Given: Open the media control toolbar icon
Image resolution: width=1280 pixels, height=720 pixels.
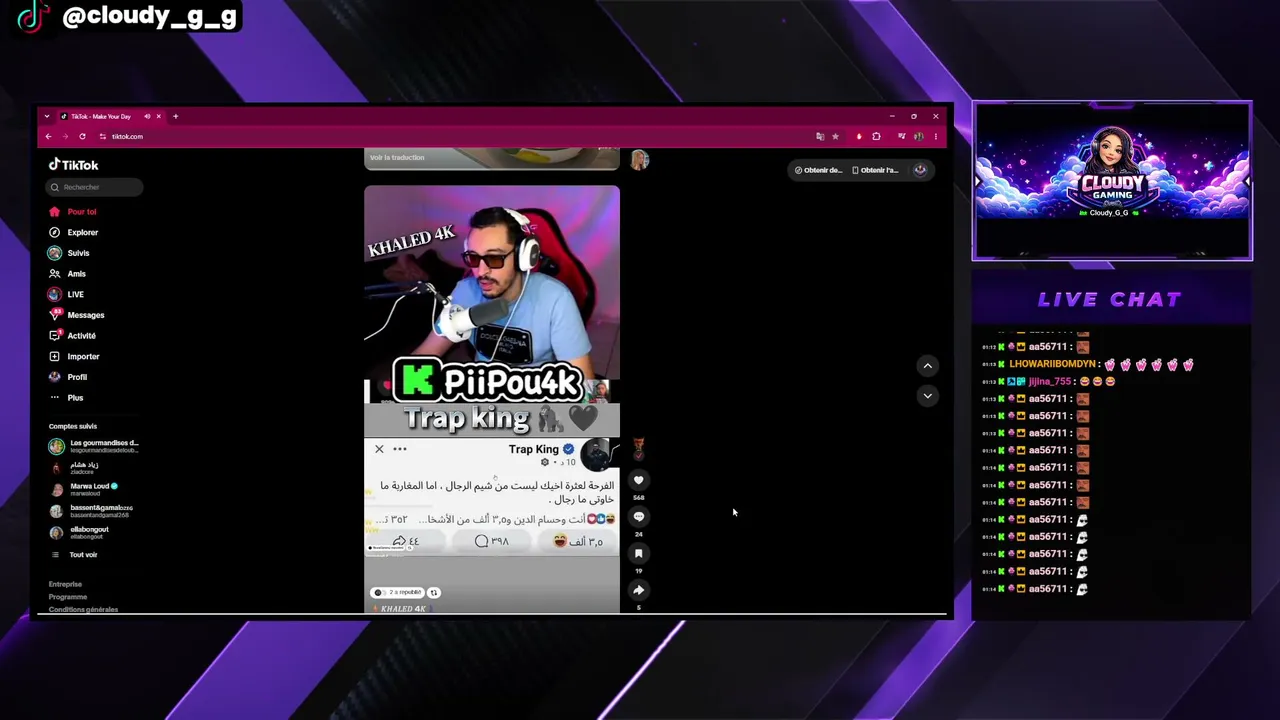Looking at the screenshot, I should (x=902, y=137).
